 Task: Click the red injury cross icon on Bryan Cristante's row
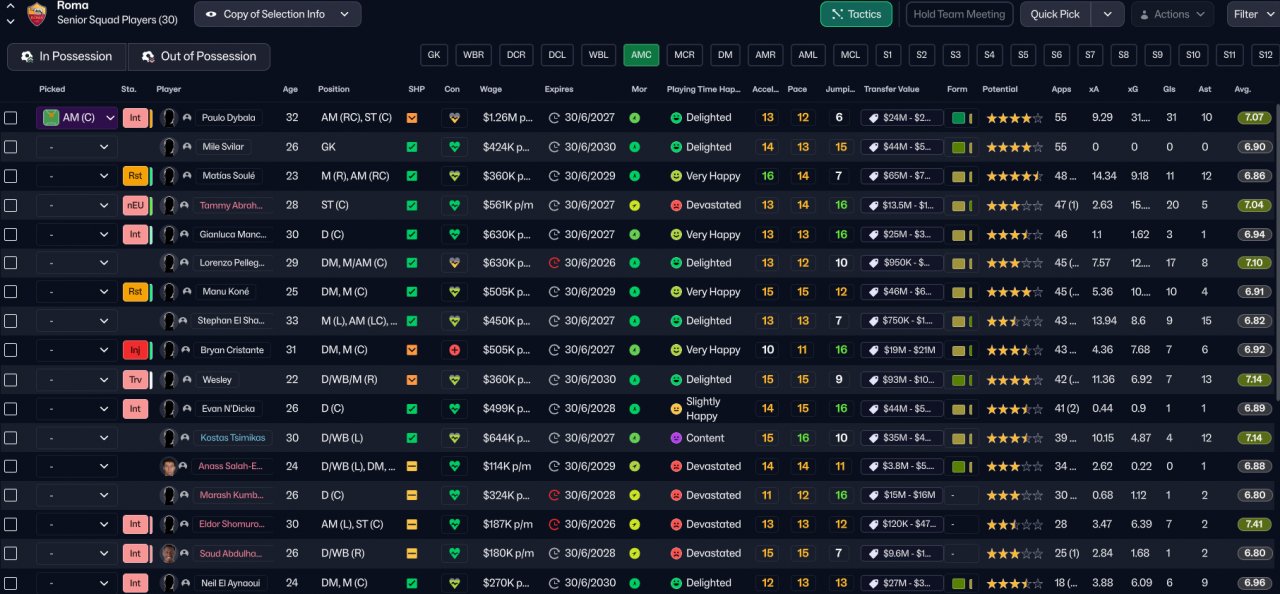point(455,350)
